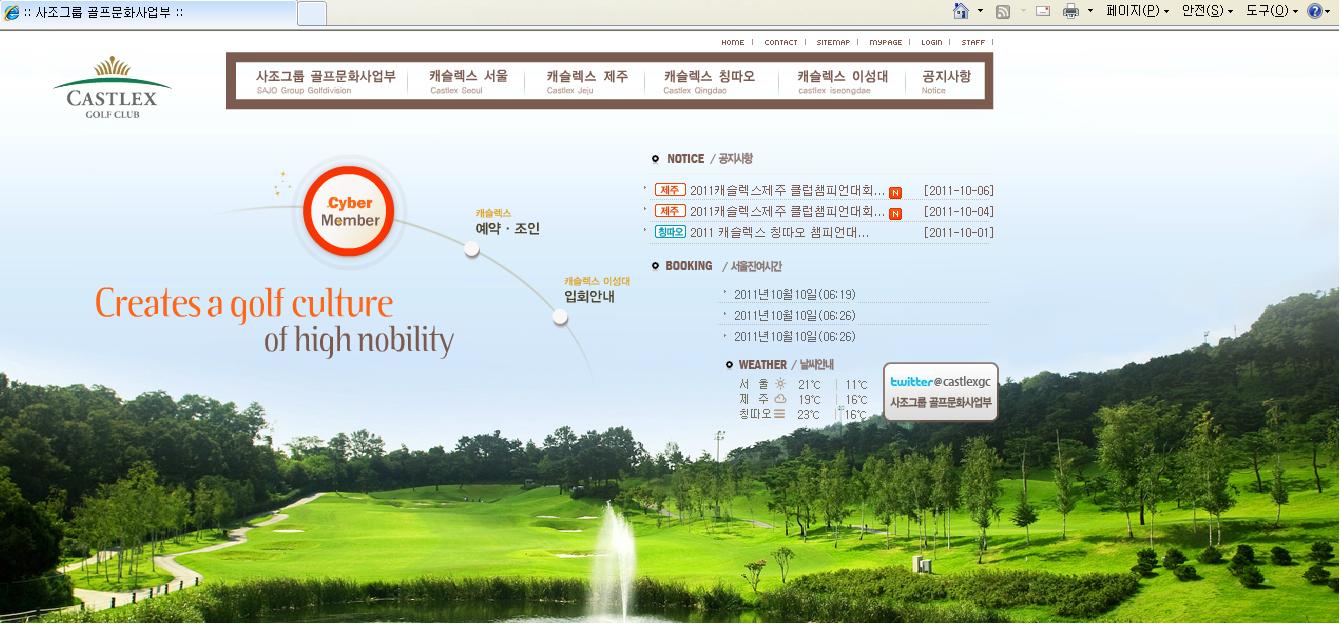Open the Print options dropdown arrow
The width and height of the screenshot is (1341, 624).
pyautogui.click(x=1091, y=11)
